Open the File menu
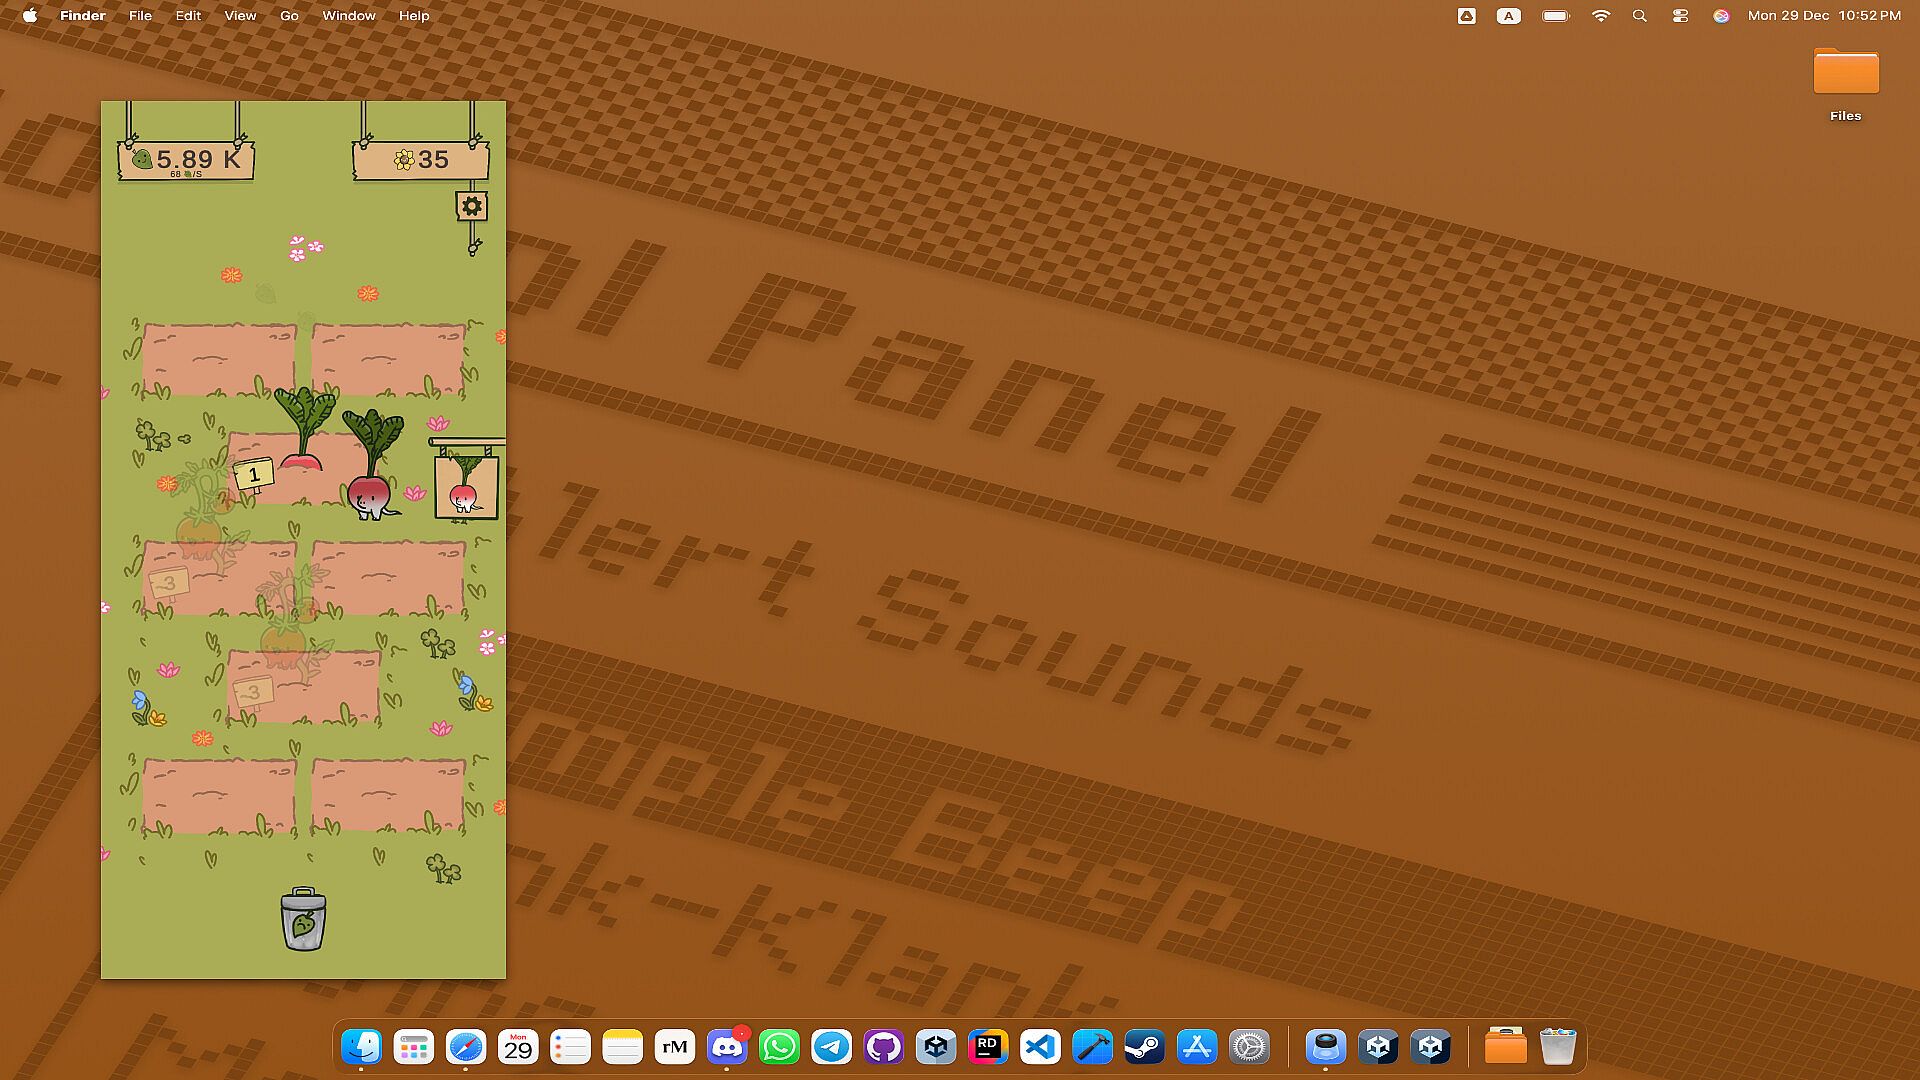The width and height of the screenshot is (1920, 1080). 140,16
